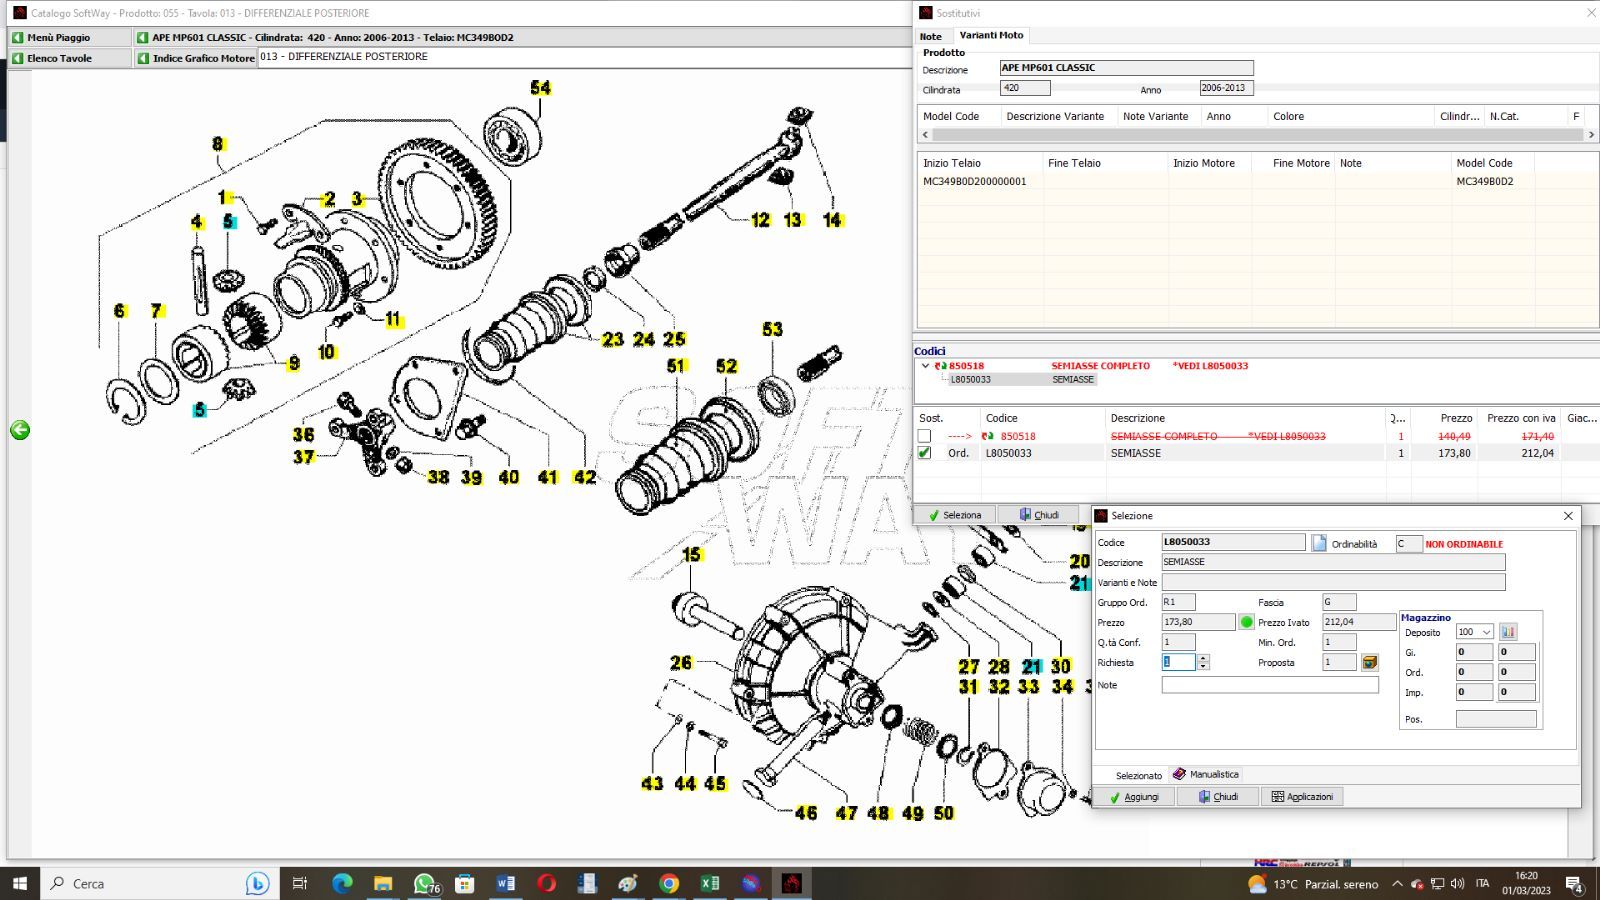Click into the Note text field

click(1269, 685)
